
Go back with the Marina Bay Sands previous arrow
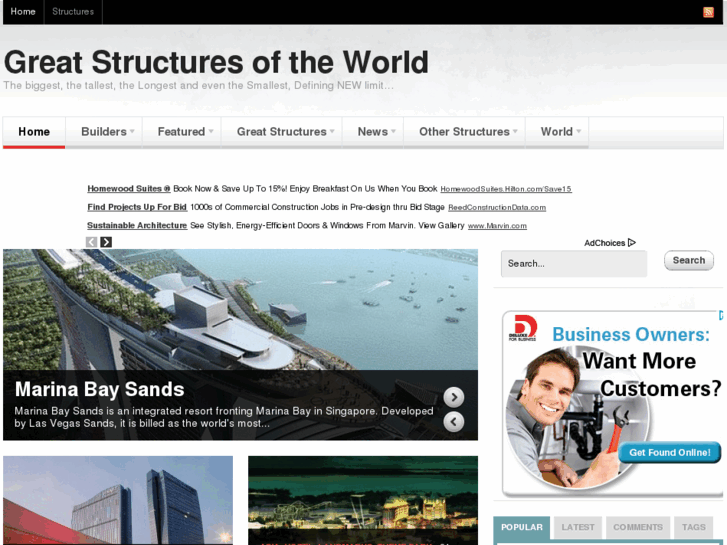tap(454, 422)
